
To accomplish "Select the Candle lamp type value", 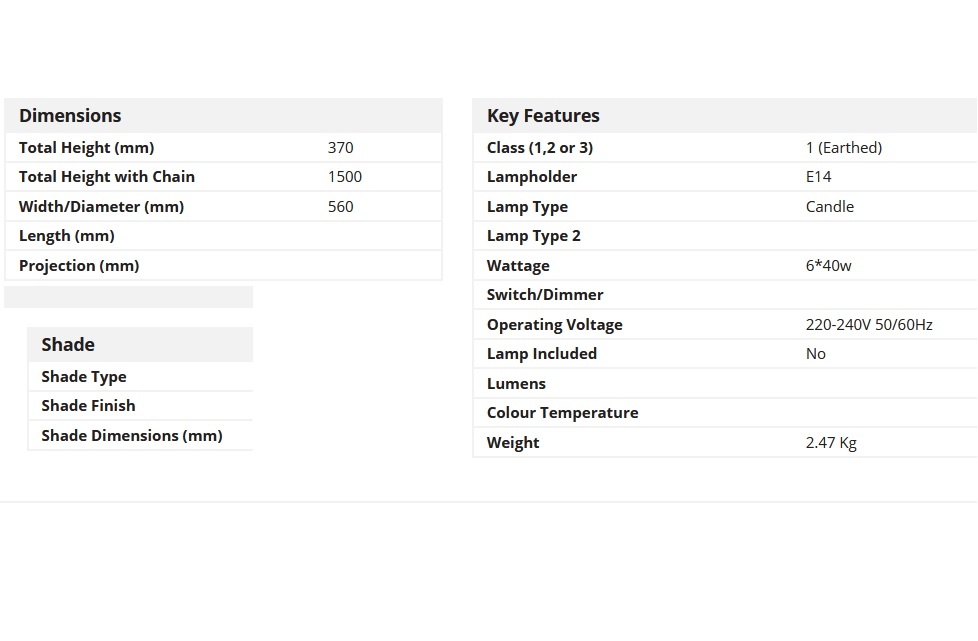I will pyautogui.click(x=830, y=206).
